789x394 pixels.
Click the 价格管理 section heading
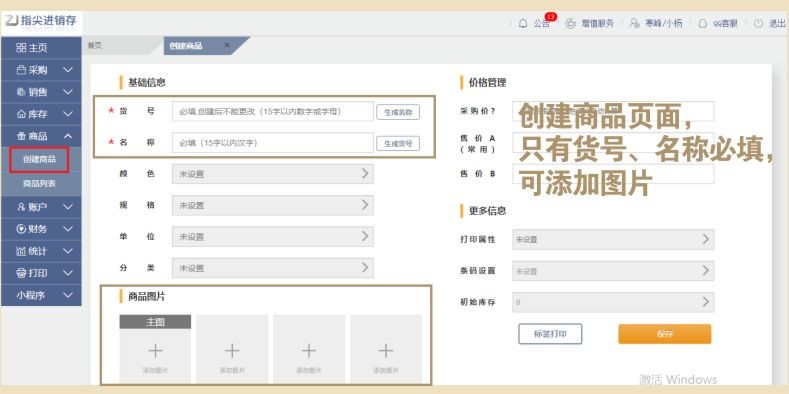(x=487, y=83)
